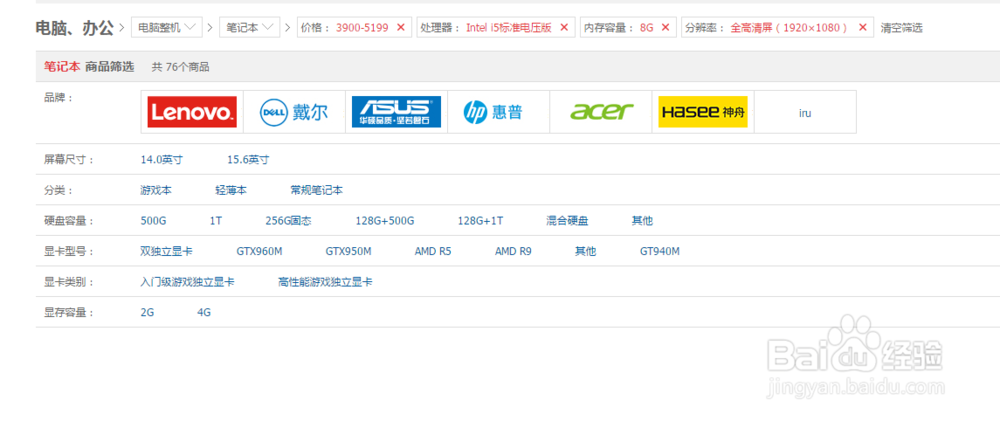The width and height of the screenshot is (1000, 421).
Task: Filter by 15.6英寸 screen size
Action: (248, 159)
